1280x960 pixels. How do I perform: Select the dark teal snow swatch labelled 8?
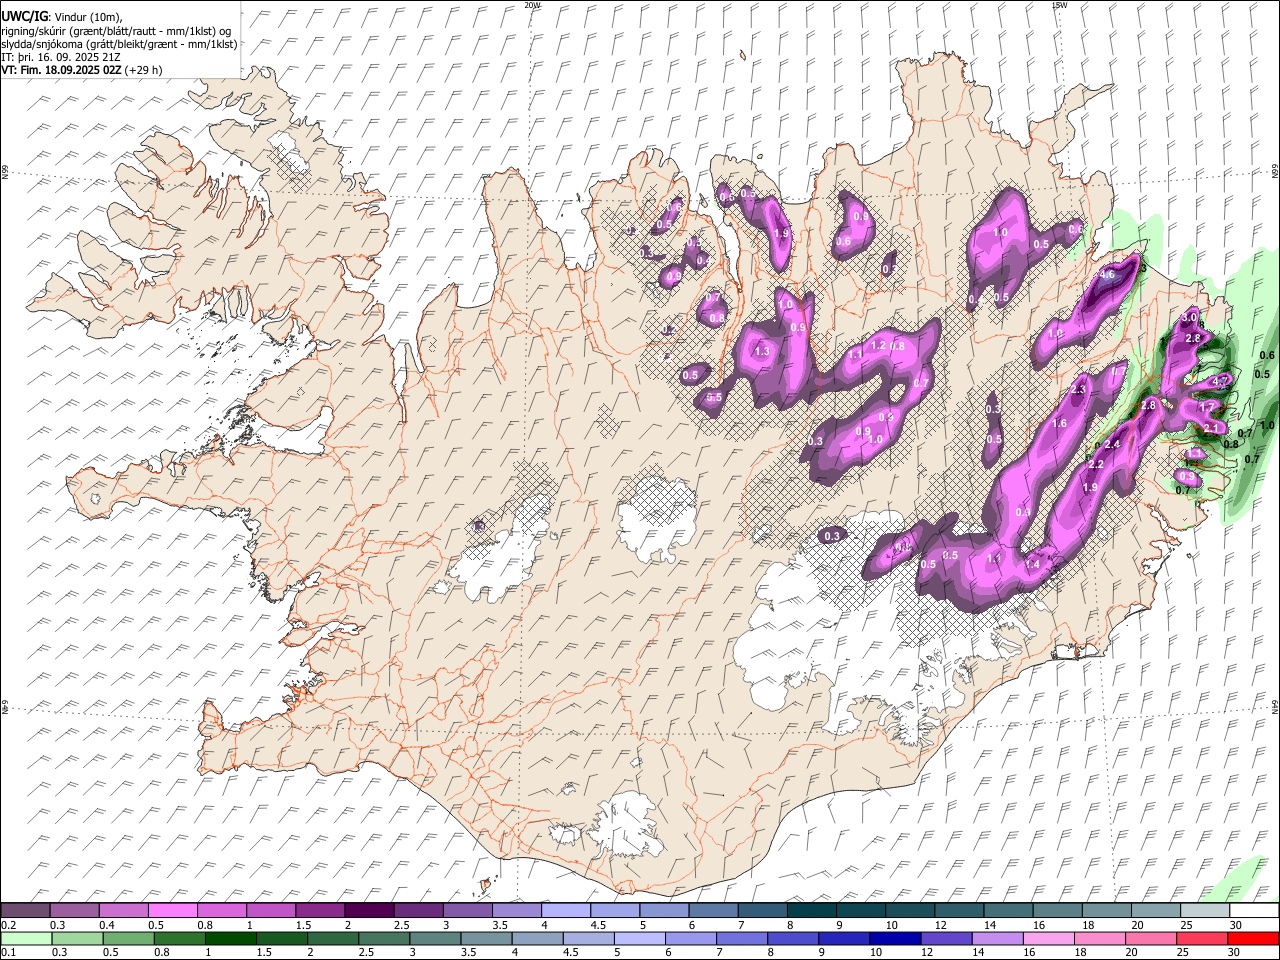click(811, 910)
